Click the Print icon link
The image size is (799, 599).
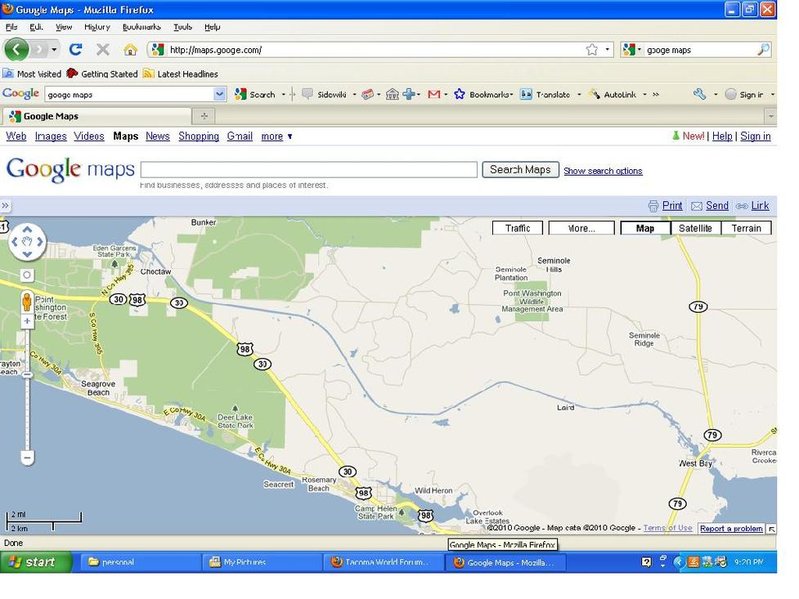point(665,206)
